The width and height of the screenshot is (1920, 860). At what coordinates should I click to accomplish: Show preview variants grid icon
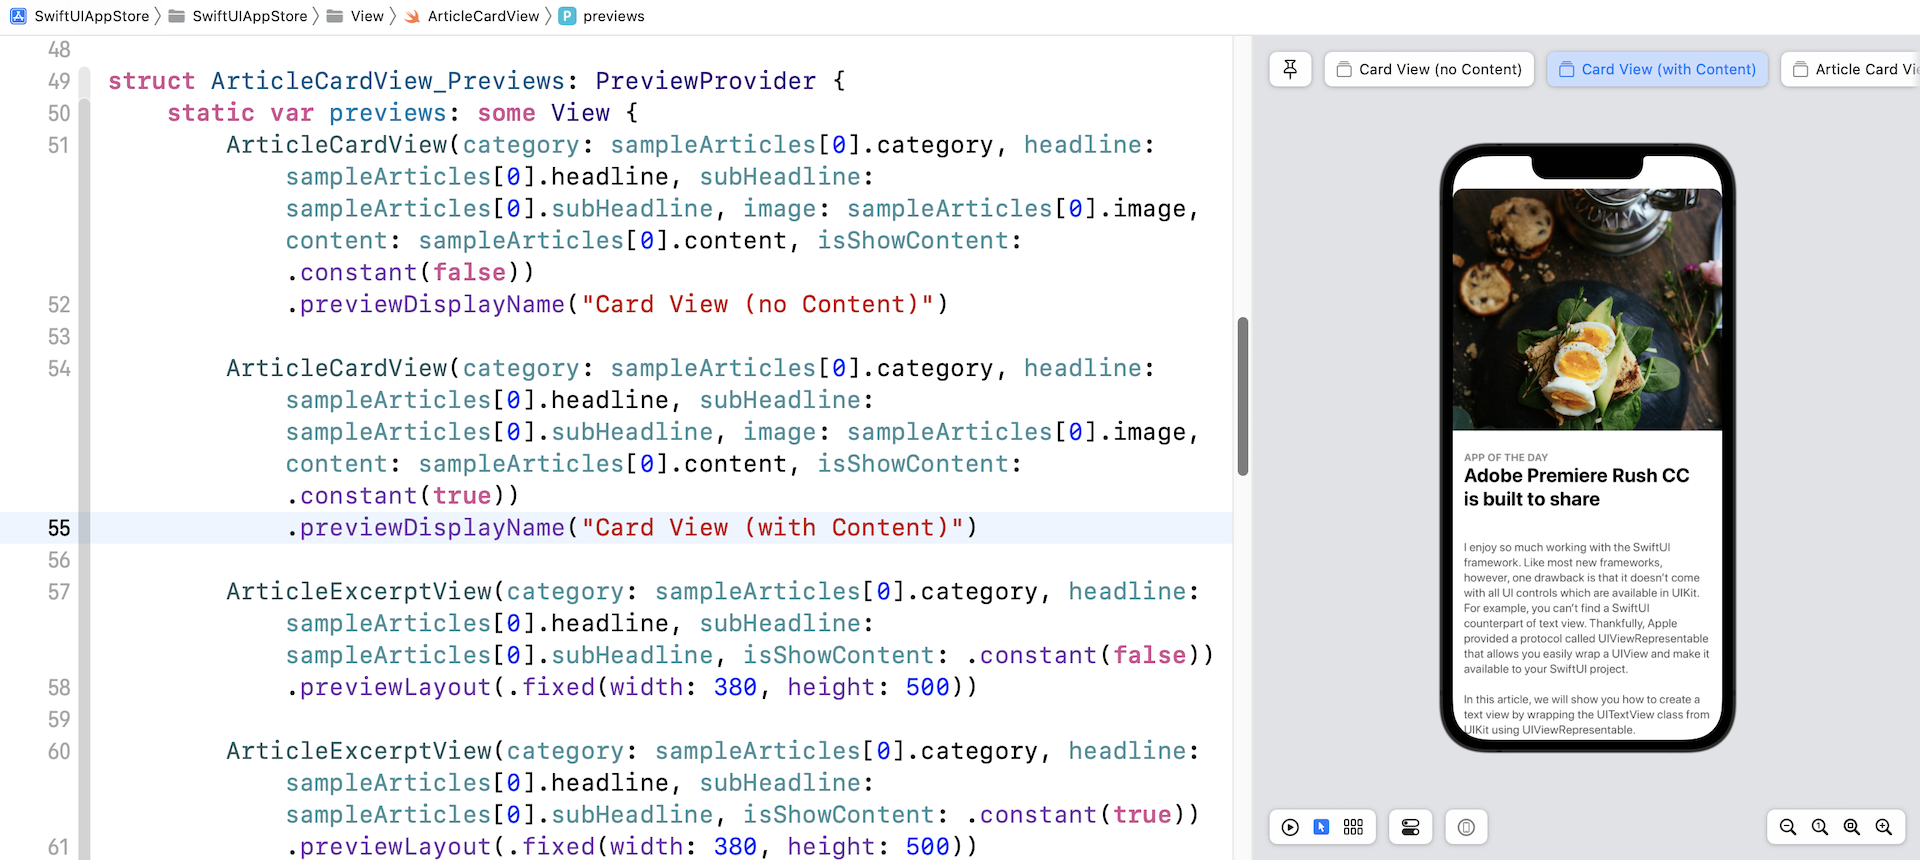1354,827
